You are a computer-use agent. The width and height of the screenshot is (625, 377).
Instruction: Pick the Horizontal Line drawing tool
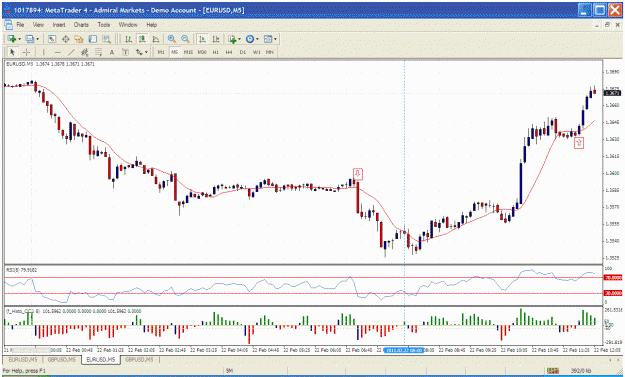pos(58,52)
